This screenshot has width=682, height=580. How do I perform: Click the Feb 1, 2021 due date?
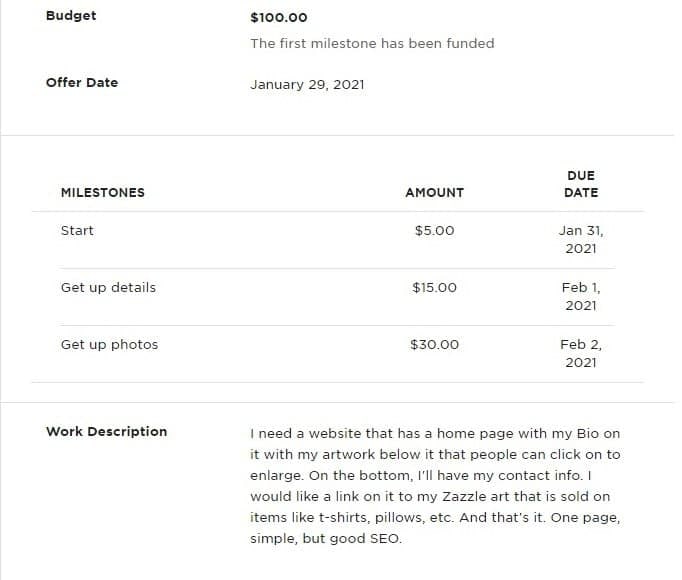581,296
